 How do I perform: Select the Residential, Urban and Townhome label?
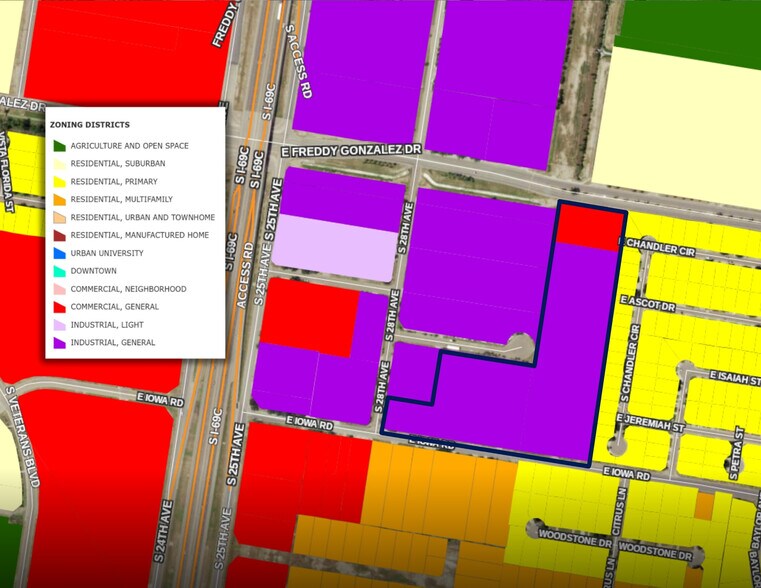tap(142, 217)
